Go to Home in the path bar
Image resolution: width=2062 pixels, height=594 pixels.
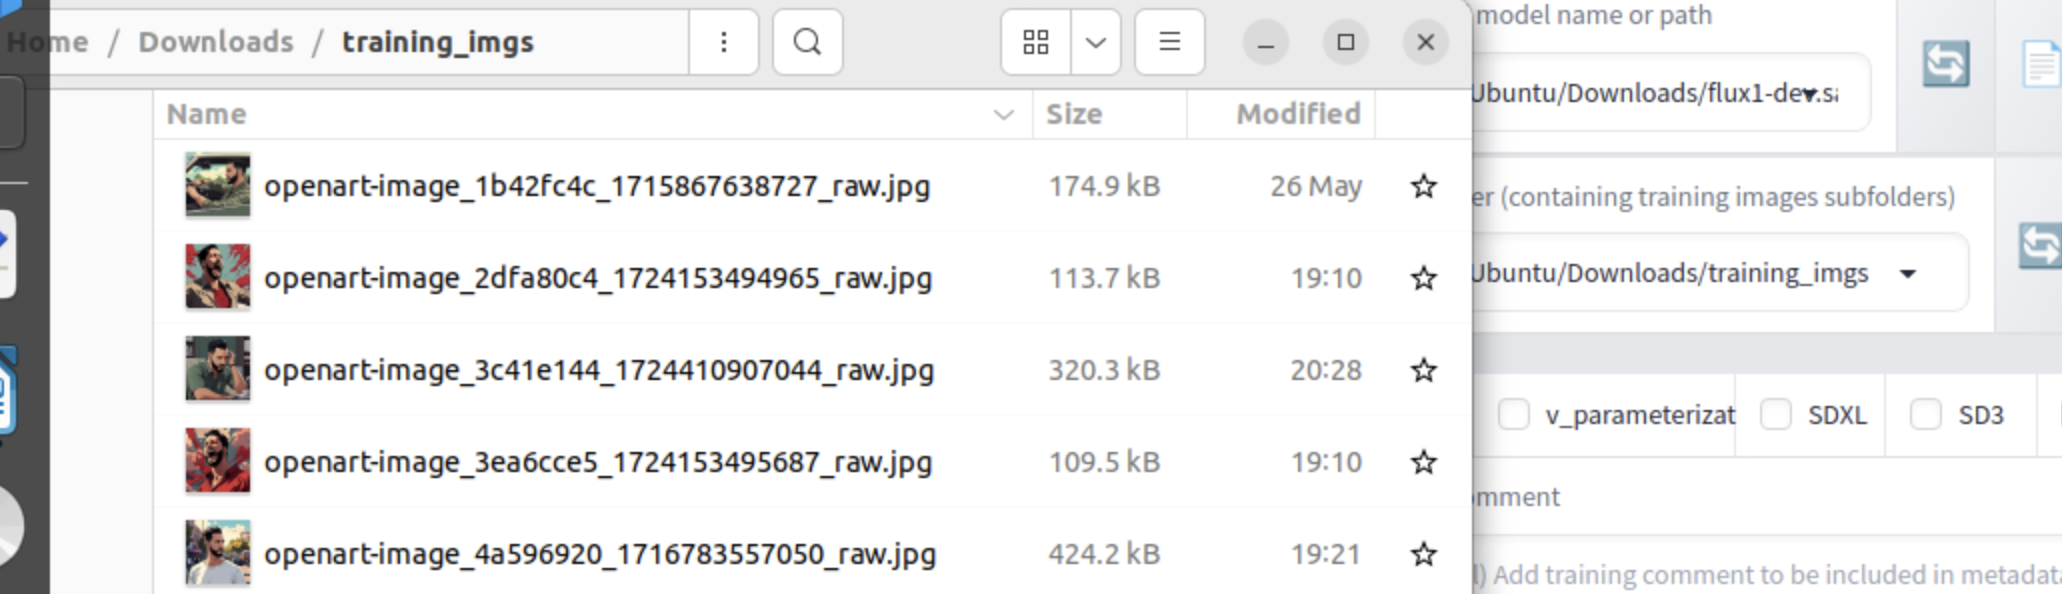[x=48, y=42]
